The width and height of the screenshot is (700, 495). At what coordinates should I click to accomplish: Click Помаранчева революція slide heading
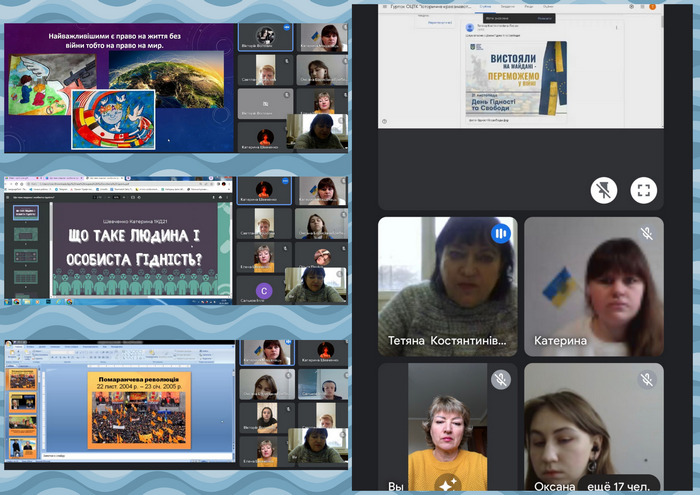click(x=138, y=379)
